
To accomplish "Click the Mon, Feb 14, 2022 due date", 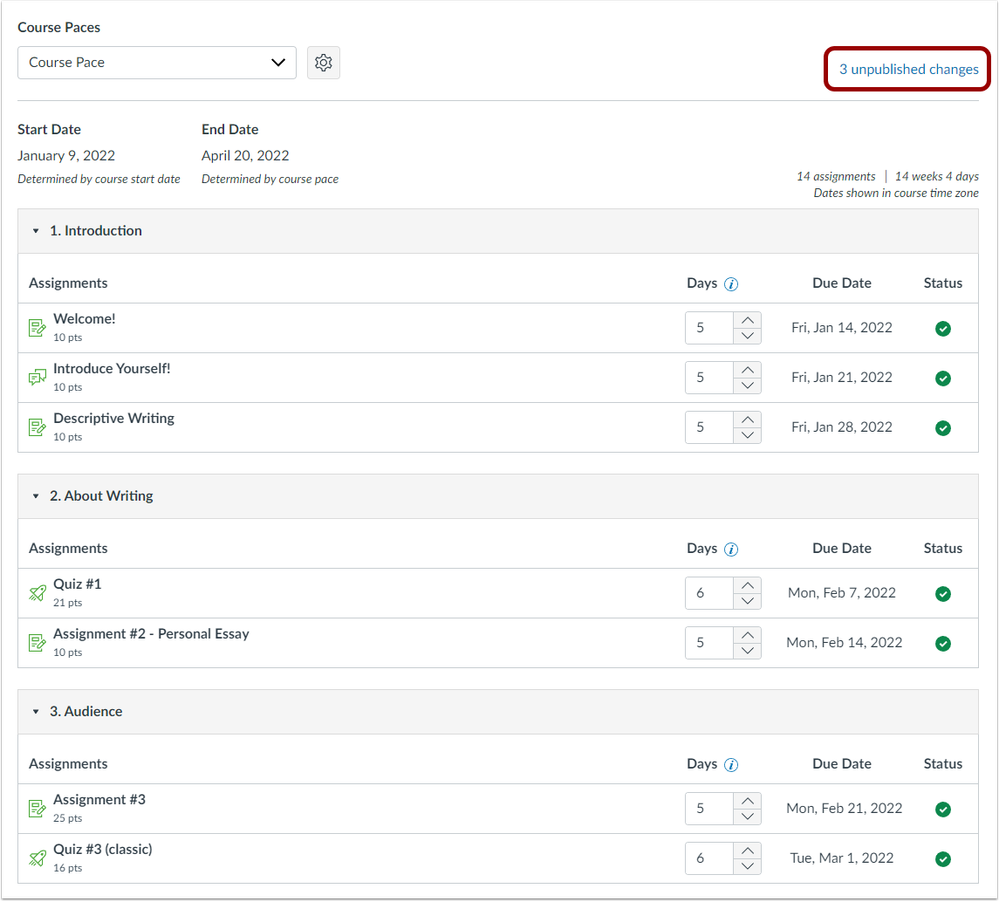I will 844,642.
